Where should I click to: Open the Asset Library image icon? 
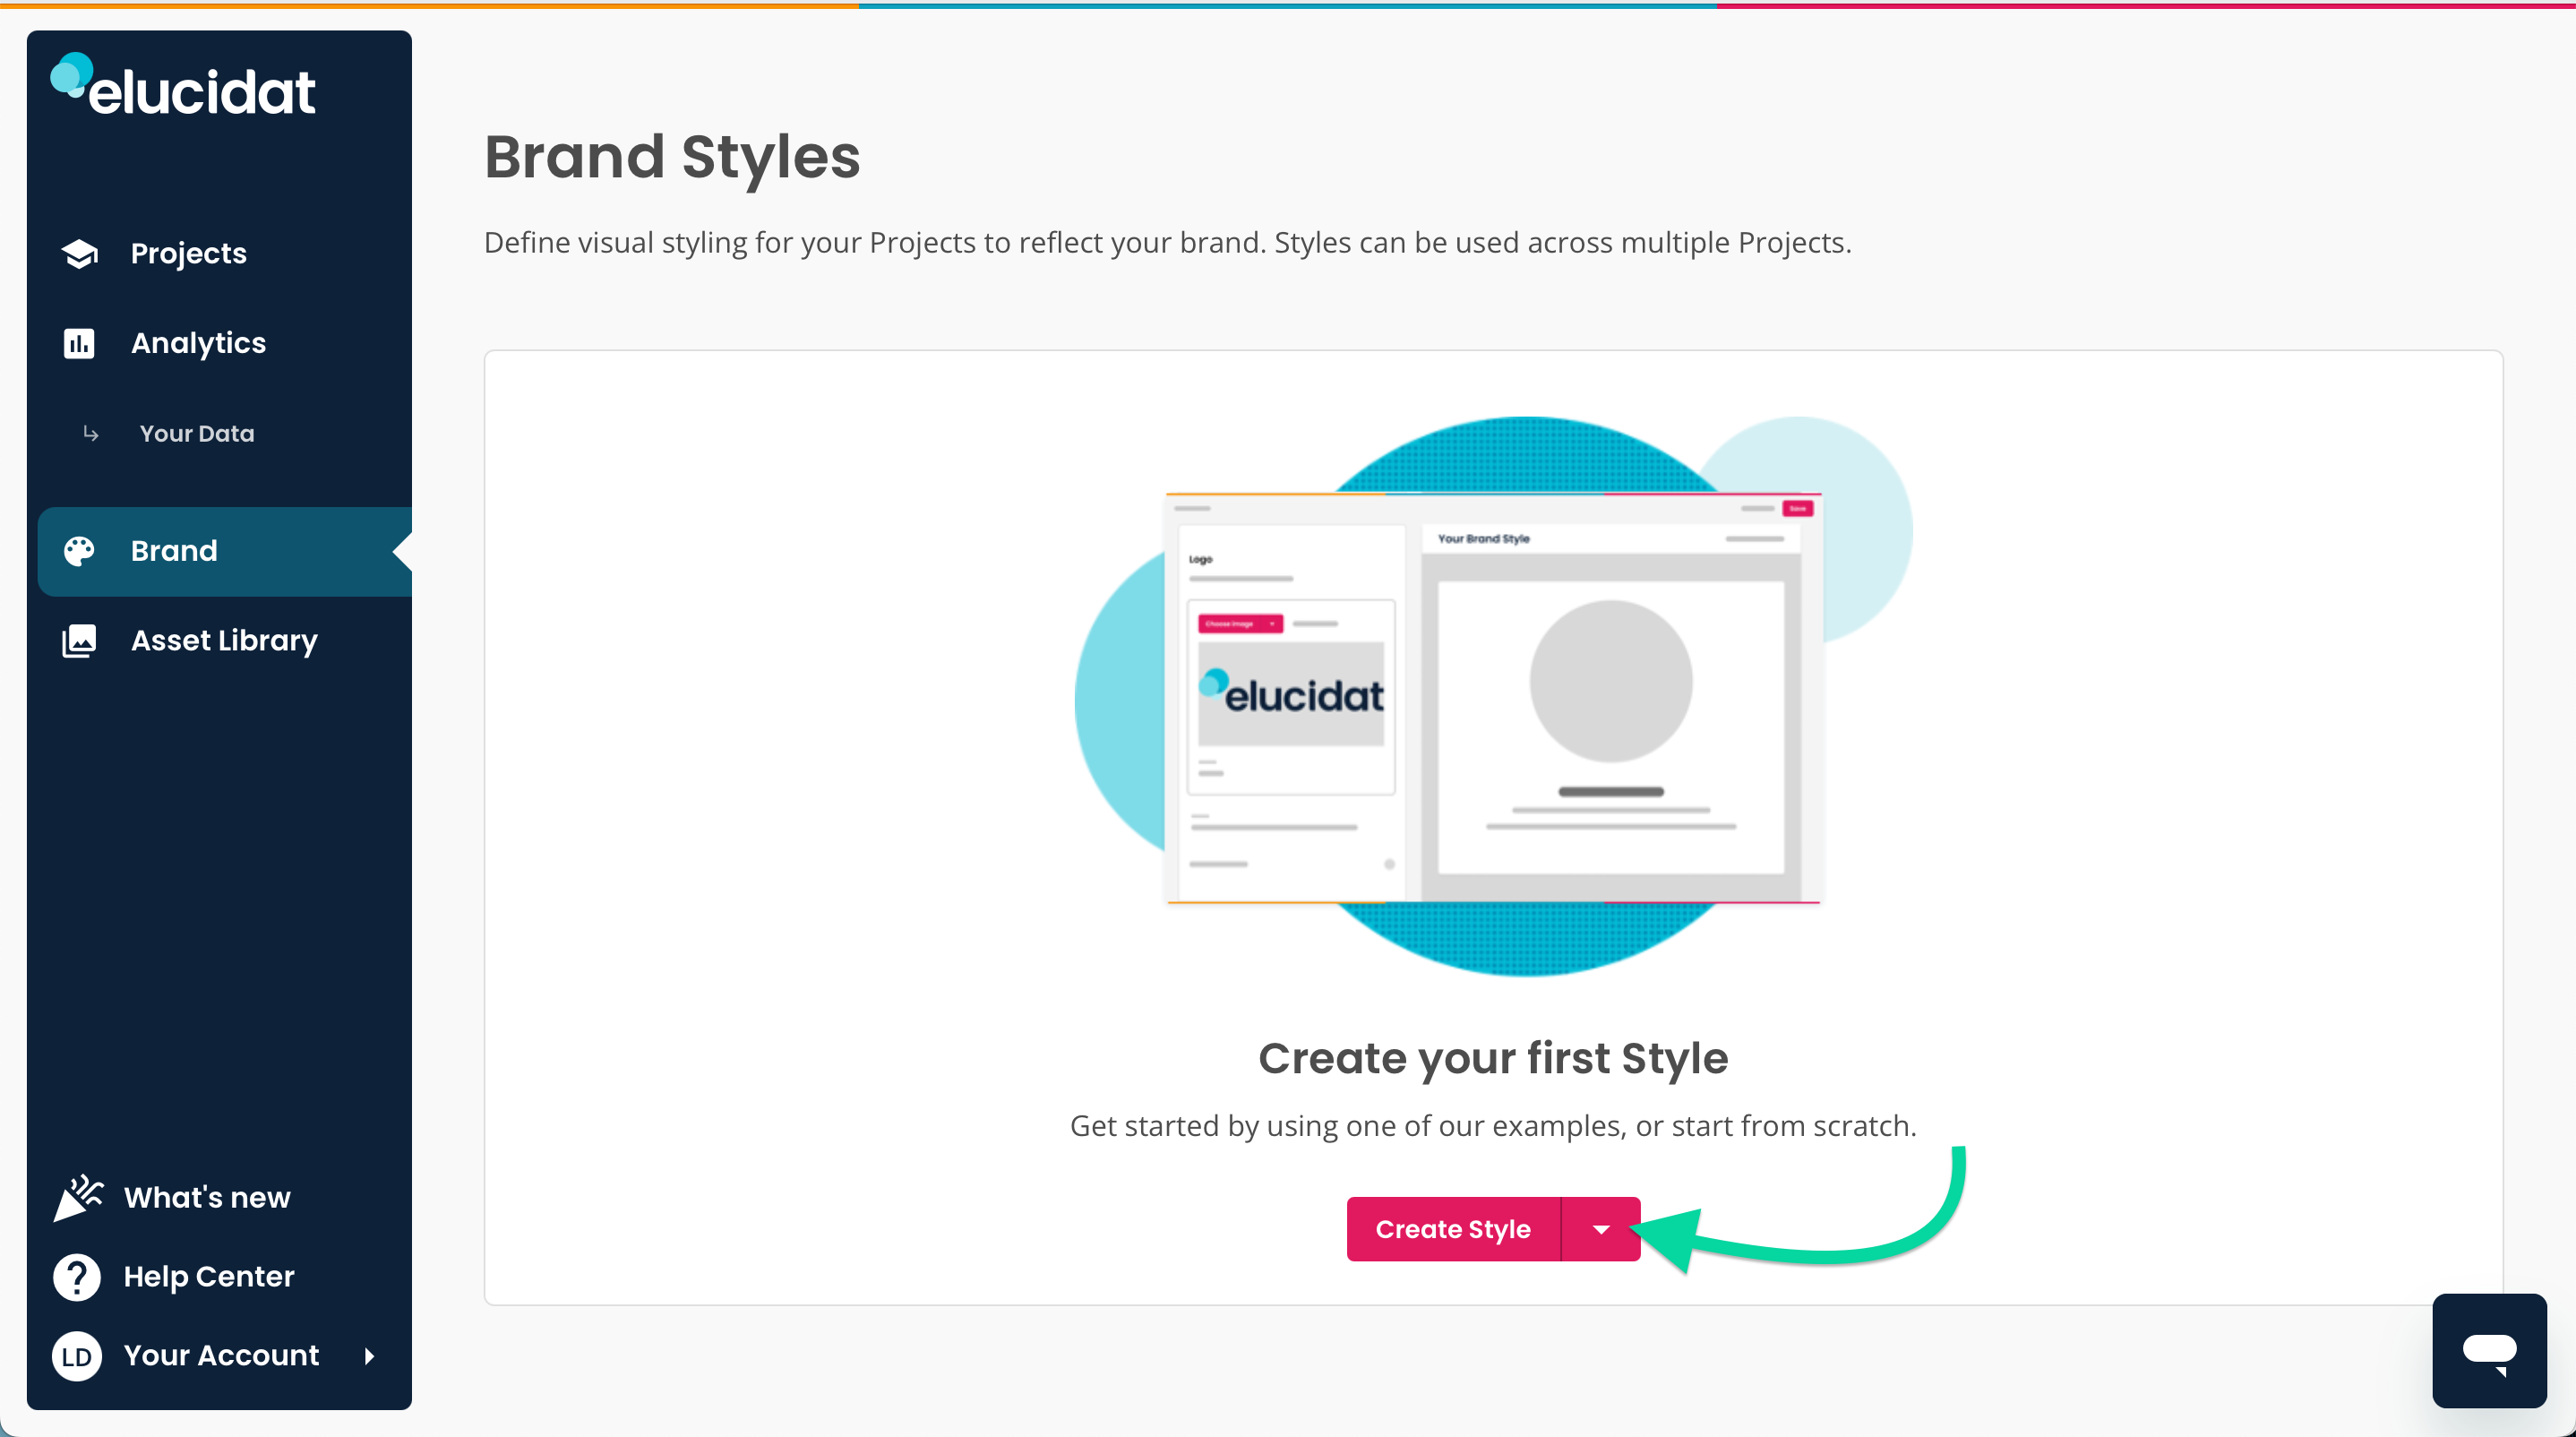pos(79,641)
